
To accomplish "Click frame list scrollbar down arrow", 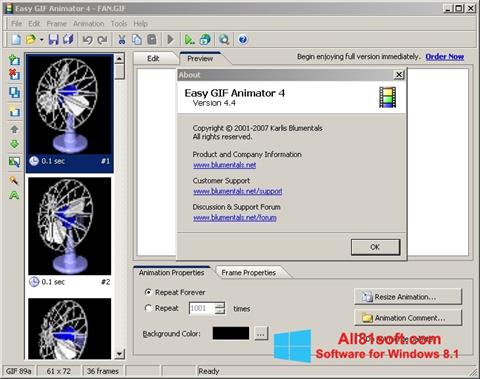I will coord(119,354).
